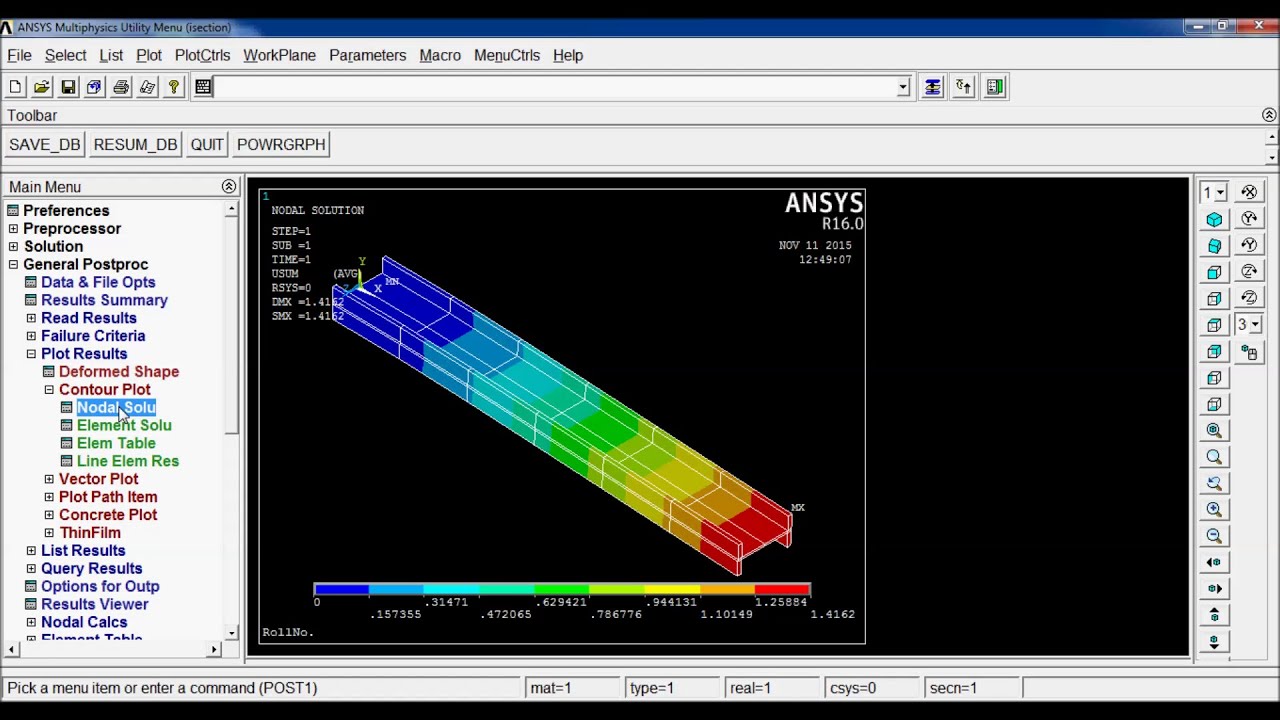
Task: Expand the Preferences tree node
Action: tap(13, 211)
